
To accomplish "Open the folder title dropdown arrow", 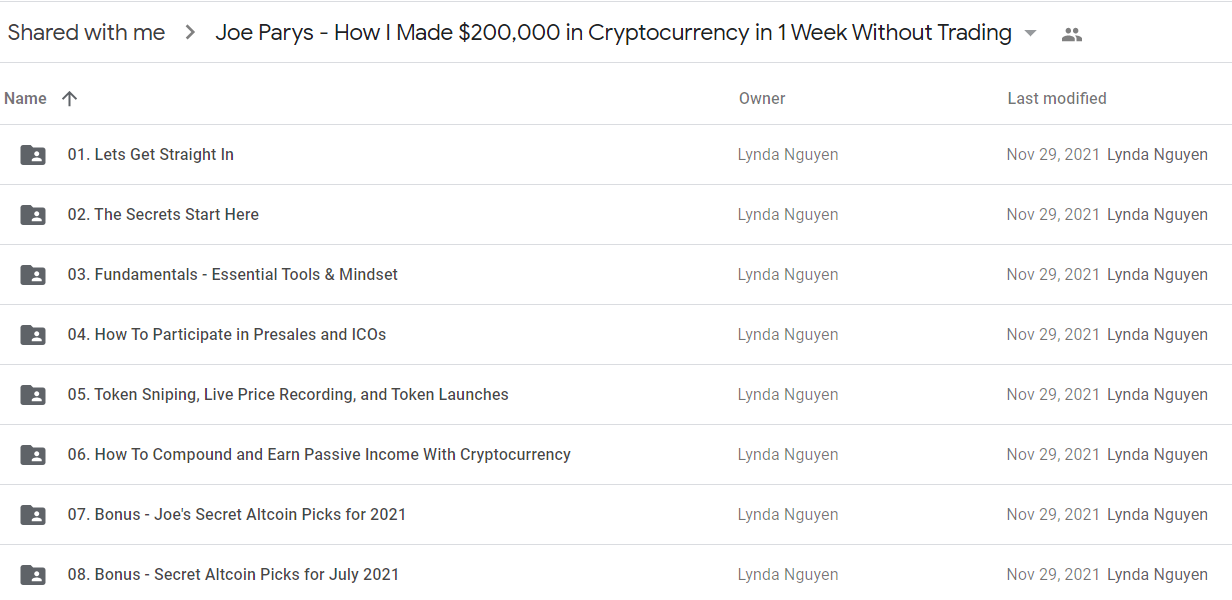I will [x=1031, y=34].
